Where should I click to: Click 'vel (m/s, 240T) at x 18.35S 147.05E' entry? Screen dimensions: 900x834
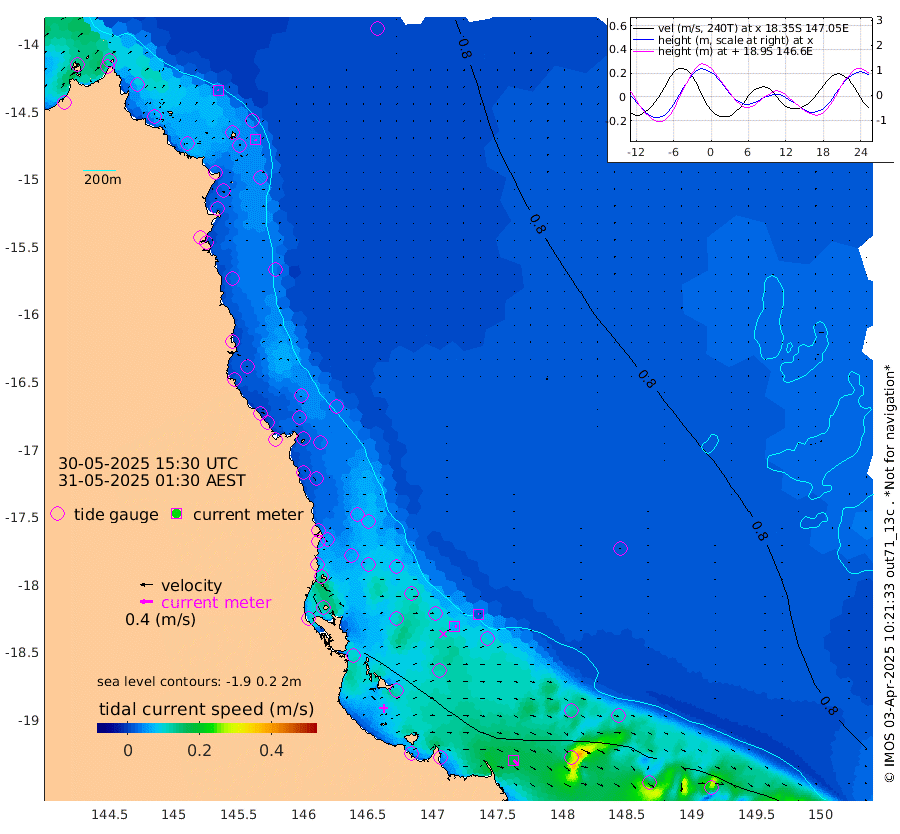pos(753,28)
